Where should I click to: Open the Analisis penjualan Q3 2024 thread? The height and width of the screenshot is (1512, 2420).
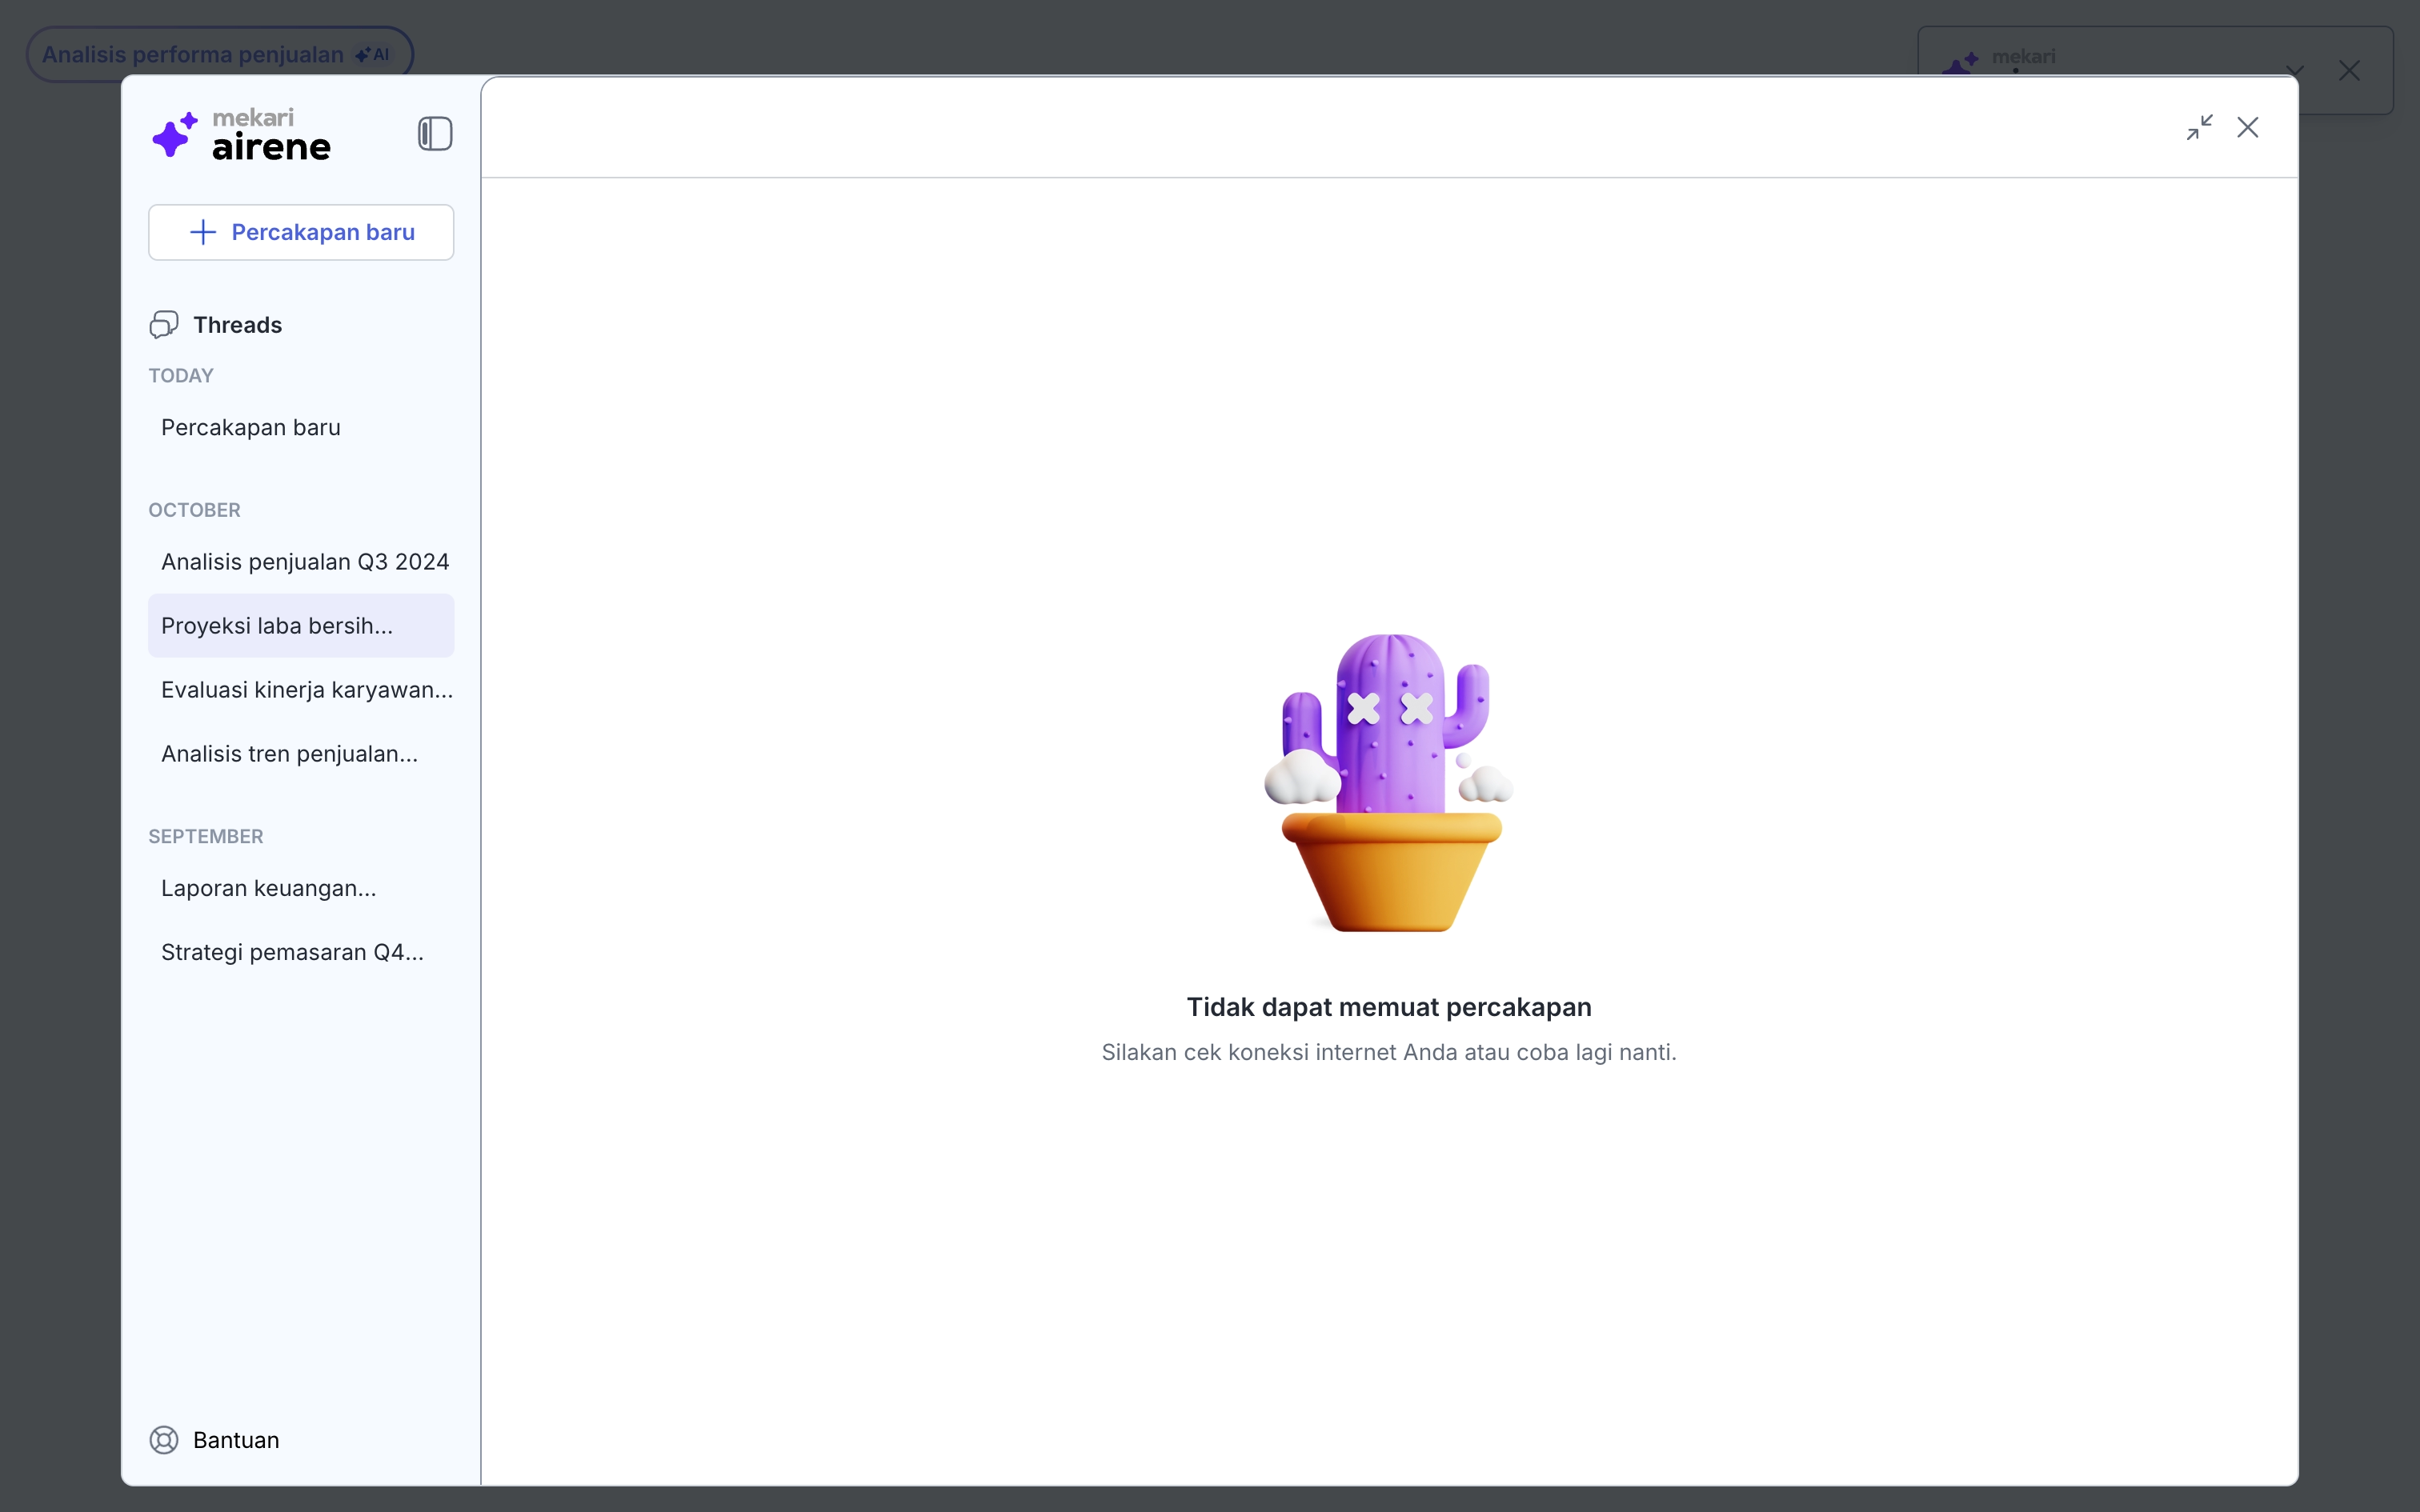301,562
